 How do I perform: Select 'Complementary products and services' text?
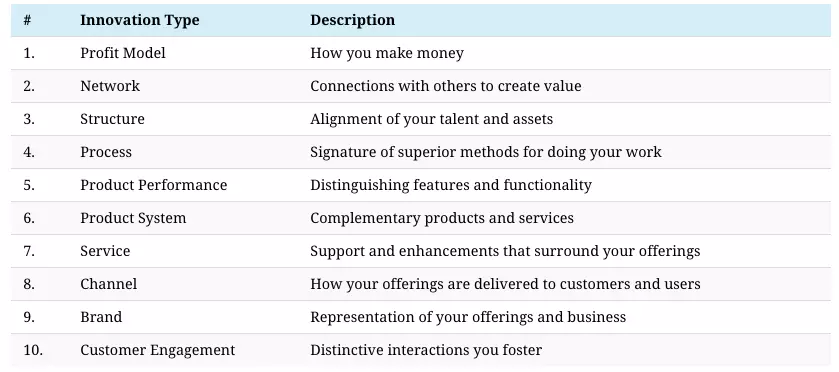(x=442, y=218)
